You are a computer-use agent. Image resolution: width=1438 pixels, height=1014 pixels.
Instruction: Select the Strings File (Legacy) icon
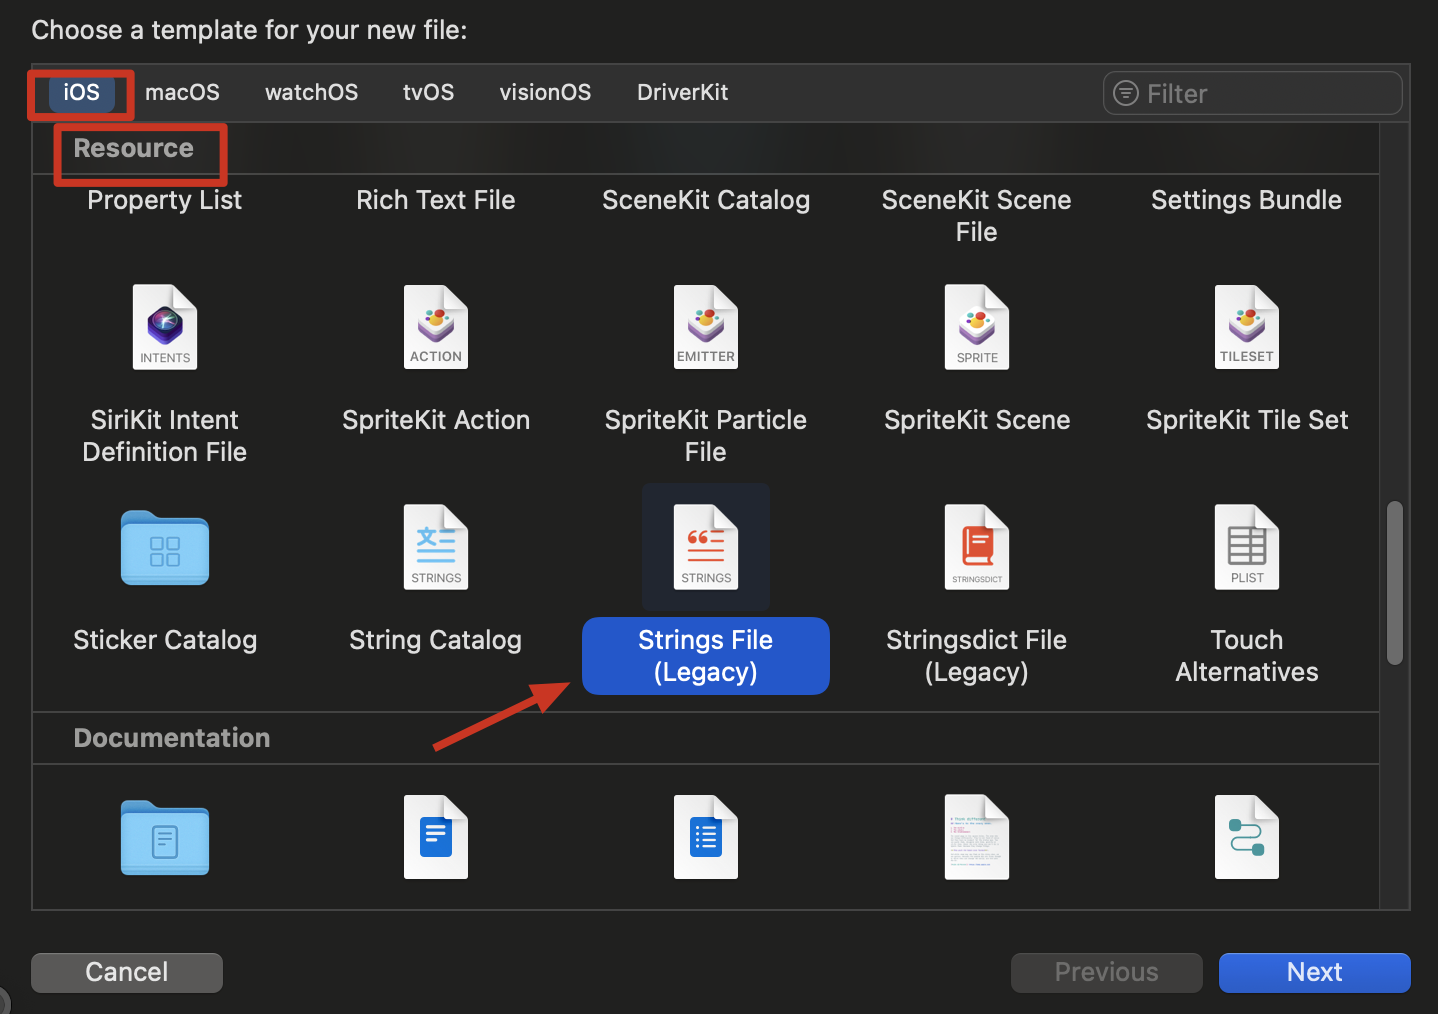[x=706, y=547]
